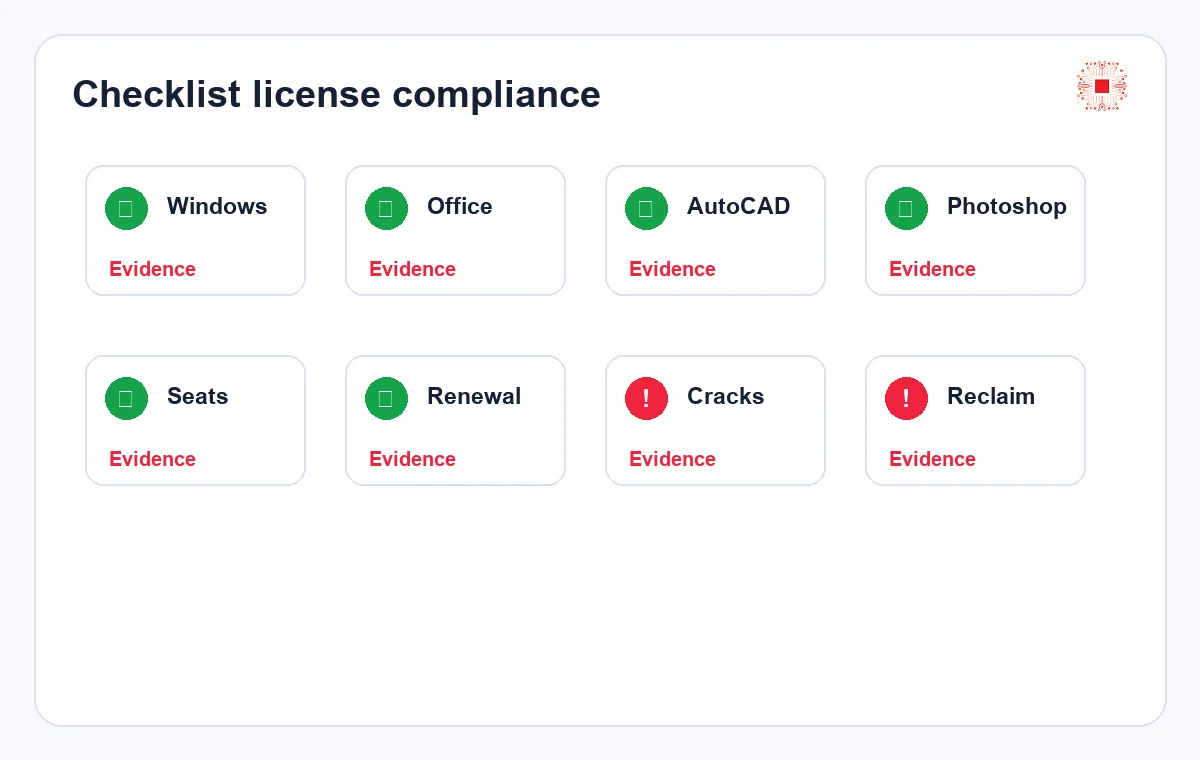The height and width of the screenshot is (760, 1200).
Task: Open Evidence link on AutoCAD card
Action: 672,269
